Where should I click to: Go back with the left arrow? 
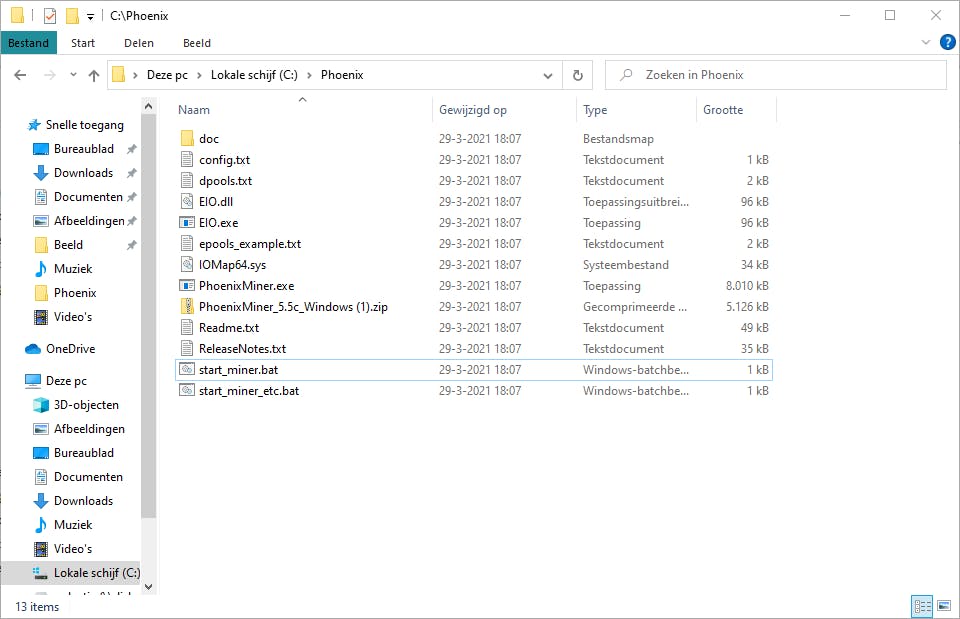click(20, 75)
